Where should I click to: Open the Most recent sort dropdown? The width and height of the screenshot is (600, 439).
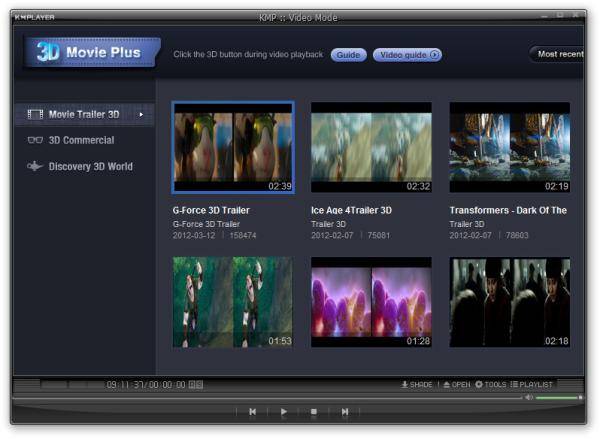pos(558,54)
